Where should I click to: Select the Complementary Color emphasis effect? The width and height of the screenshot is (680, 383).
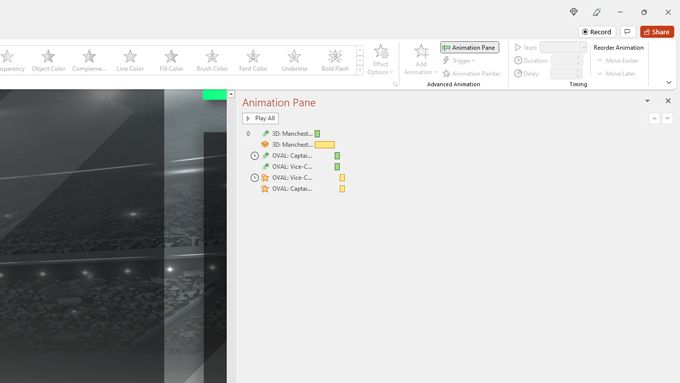pos(89,60)
